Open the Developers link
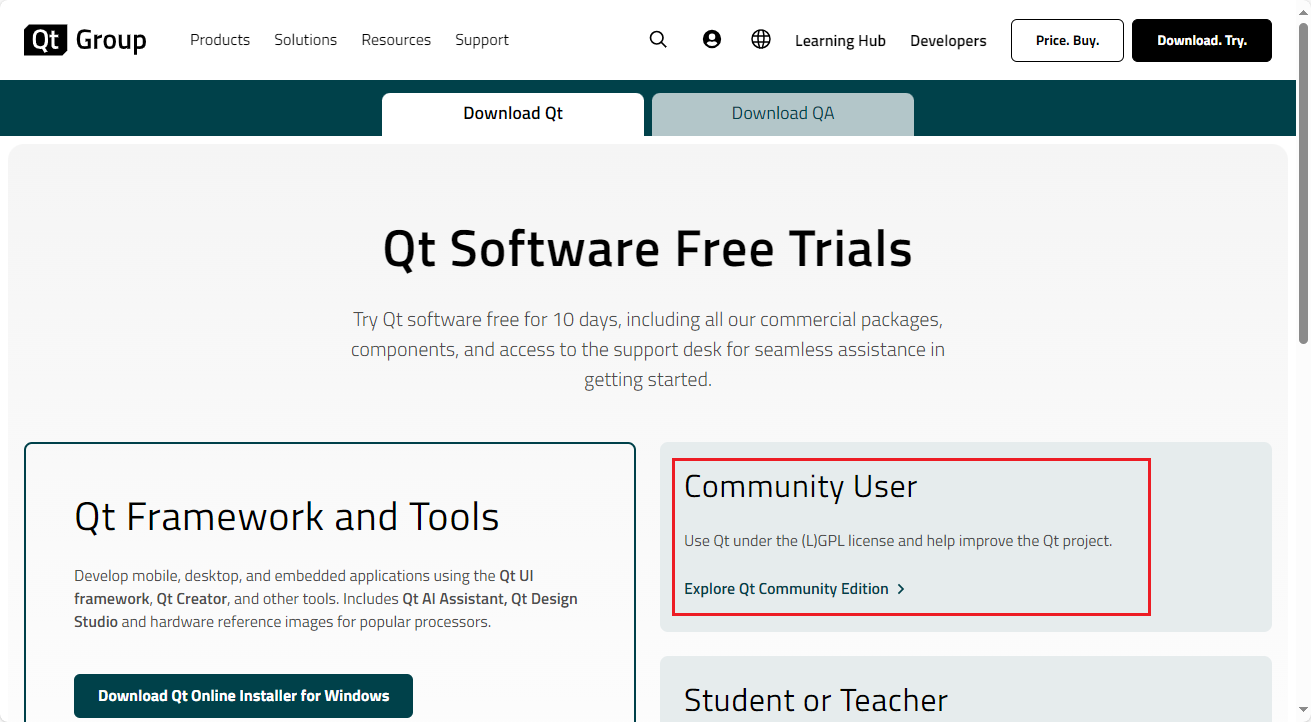1311x722 pixels. tap(948, 41)
